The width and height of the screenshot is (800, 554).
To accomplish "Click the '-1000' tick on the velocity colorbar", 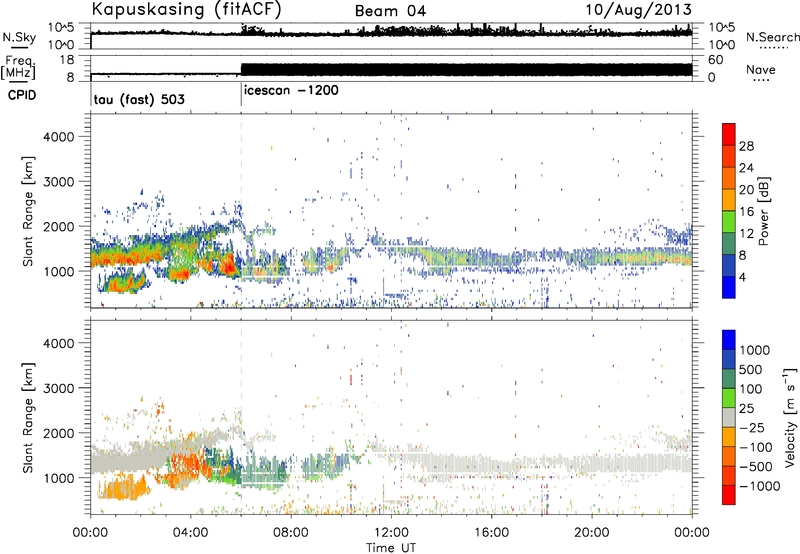I will (x=760, y=486).
